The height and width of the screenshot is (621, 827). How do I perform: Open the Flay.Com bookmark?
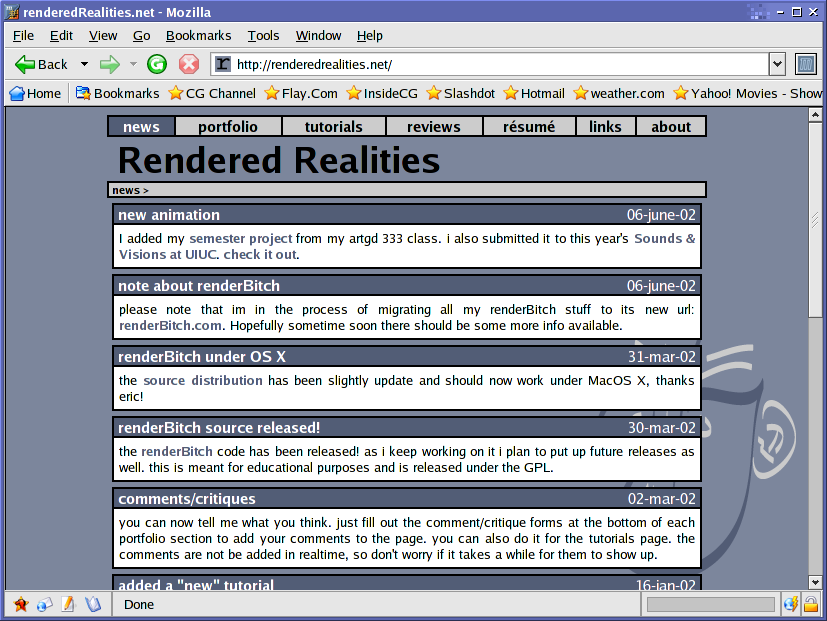click(301, 93)
